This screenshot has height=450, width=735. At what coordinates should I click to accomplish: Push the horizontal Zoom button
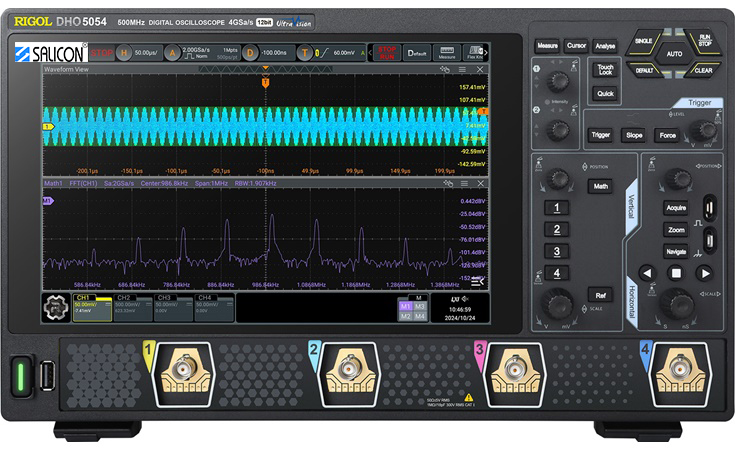pyautogui.click(x=675, y=230)
